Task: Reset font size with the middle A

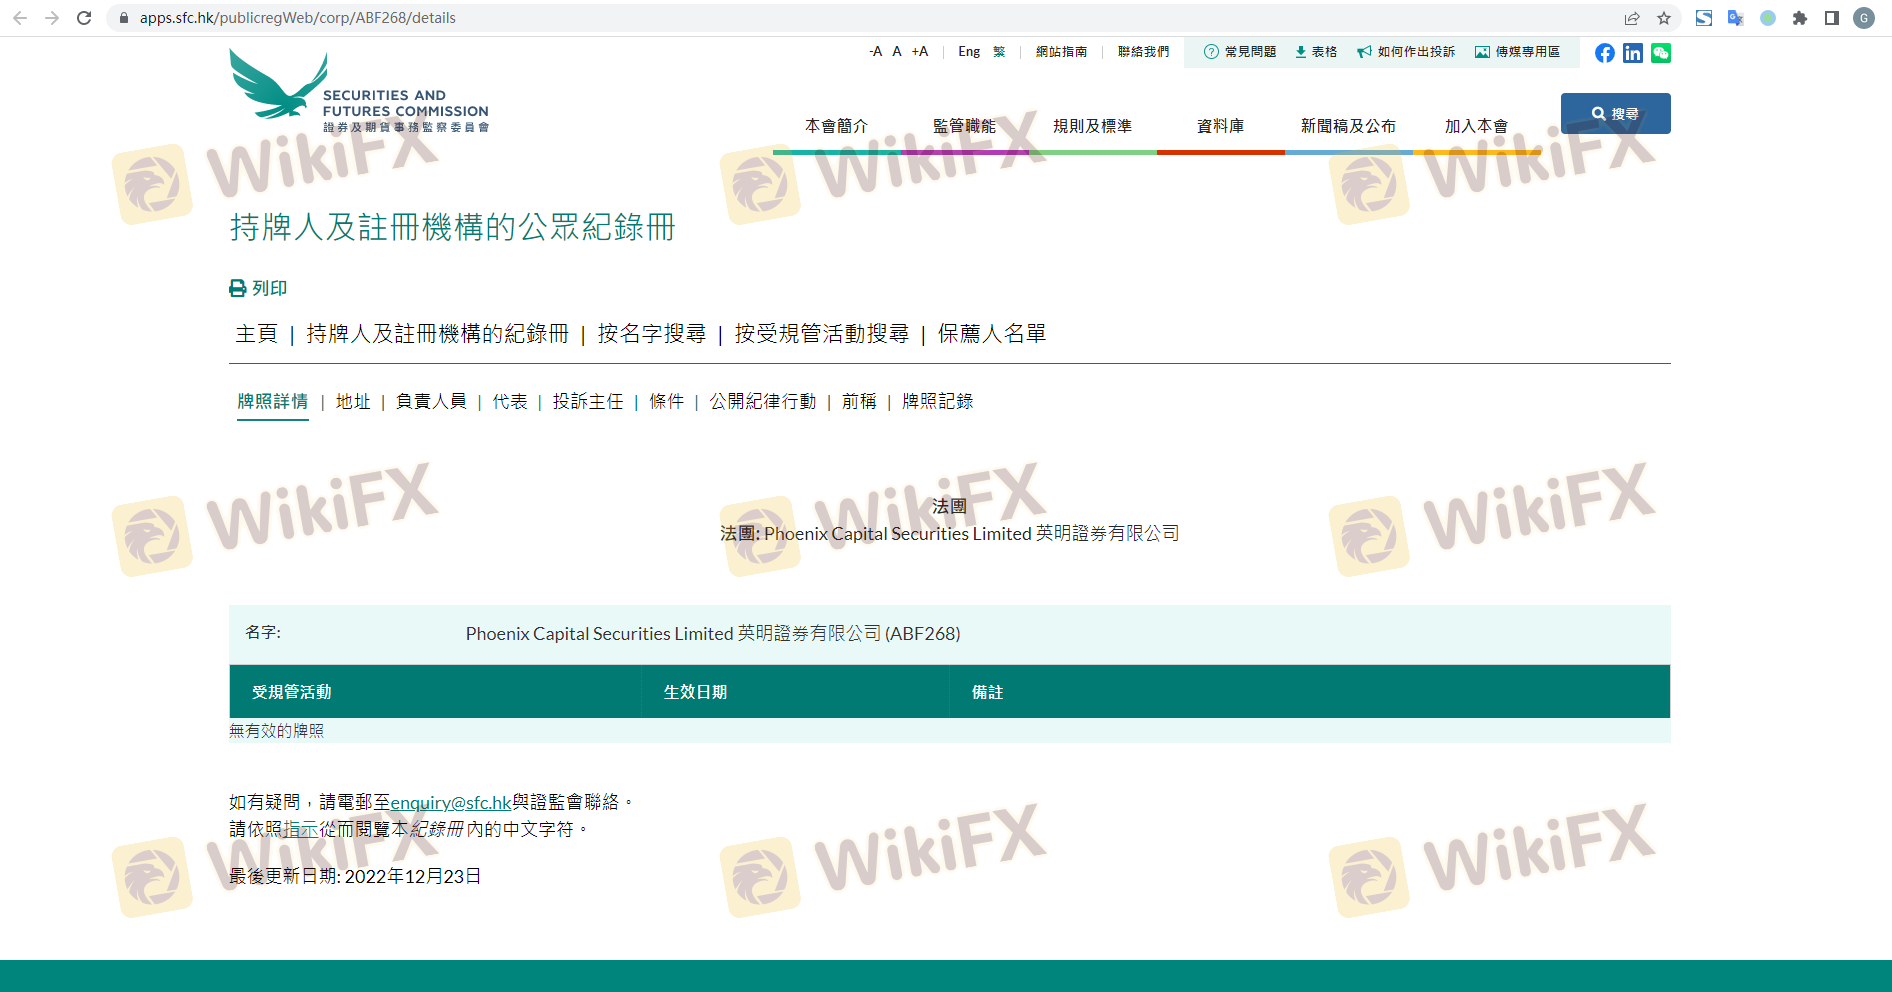Action: click(897, 52)
